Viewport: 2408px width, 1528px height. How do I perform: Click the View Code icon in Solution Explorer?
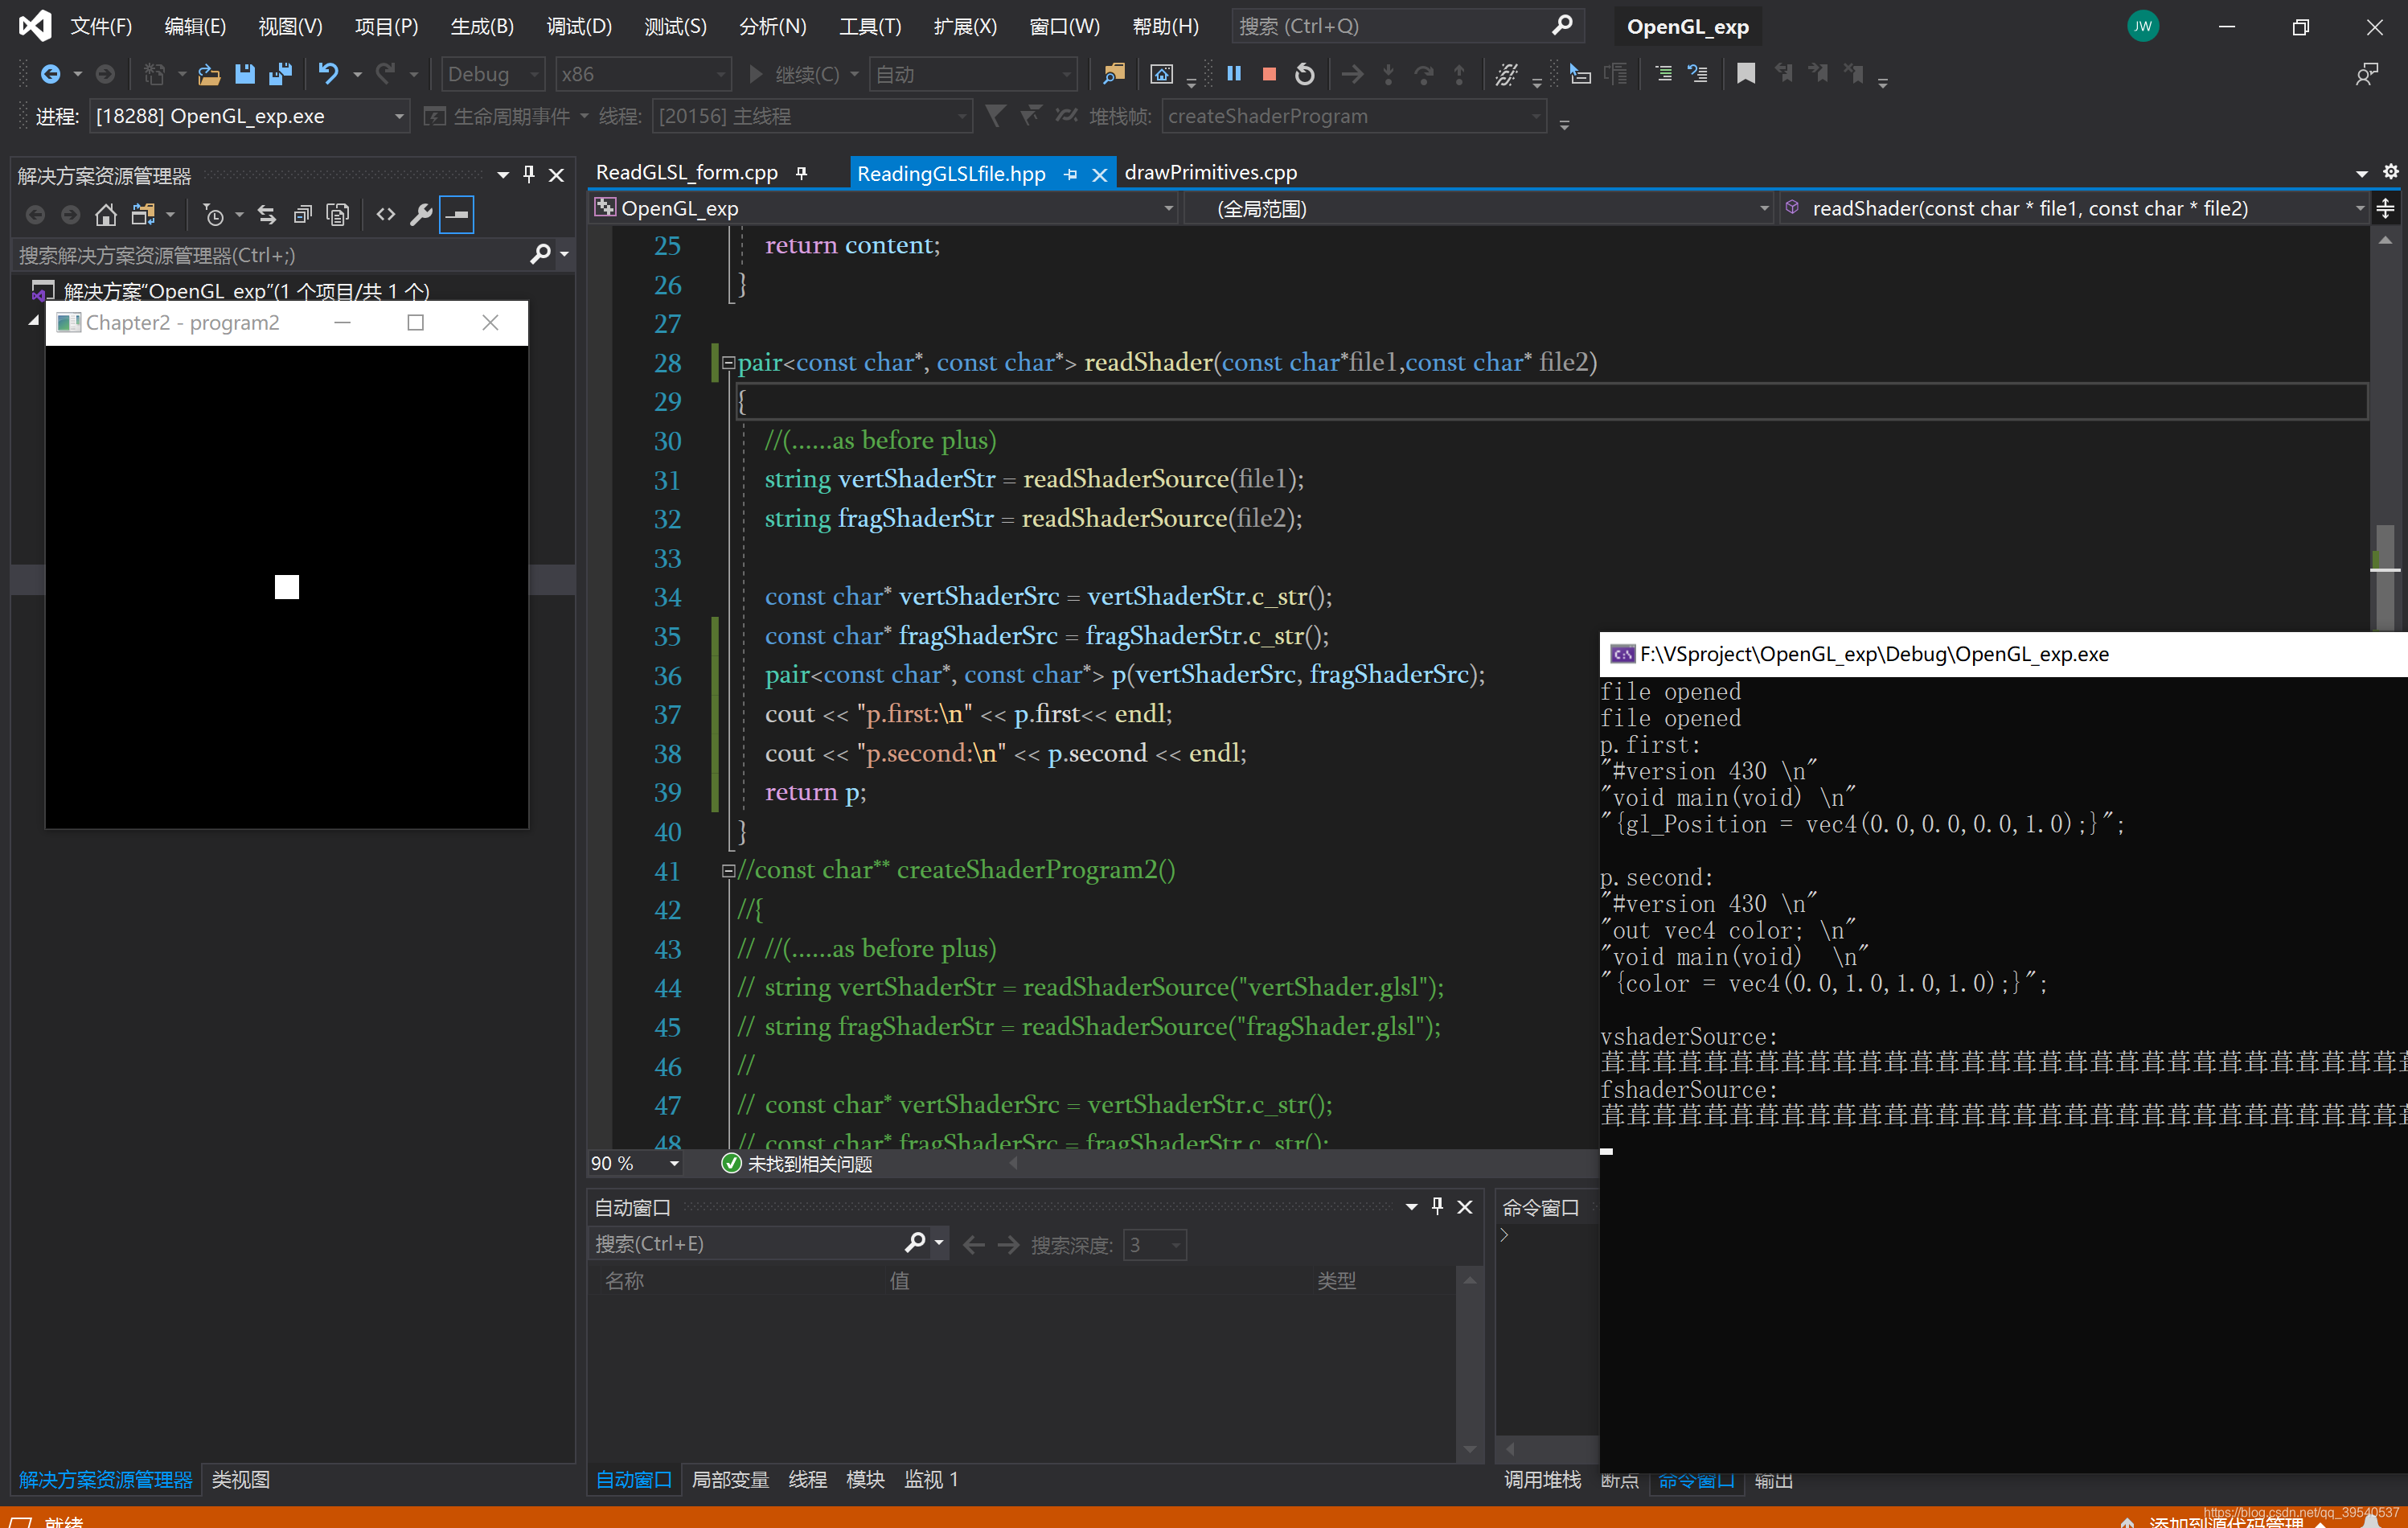385,214
